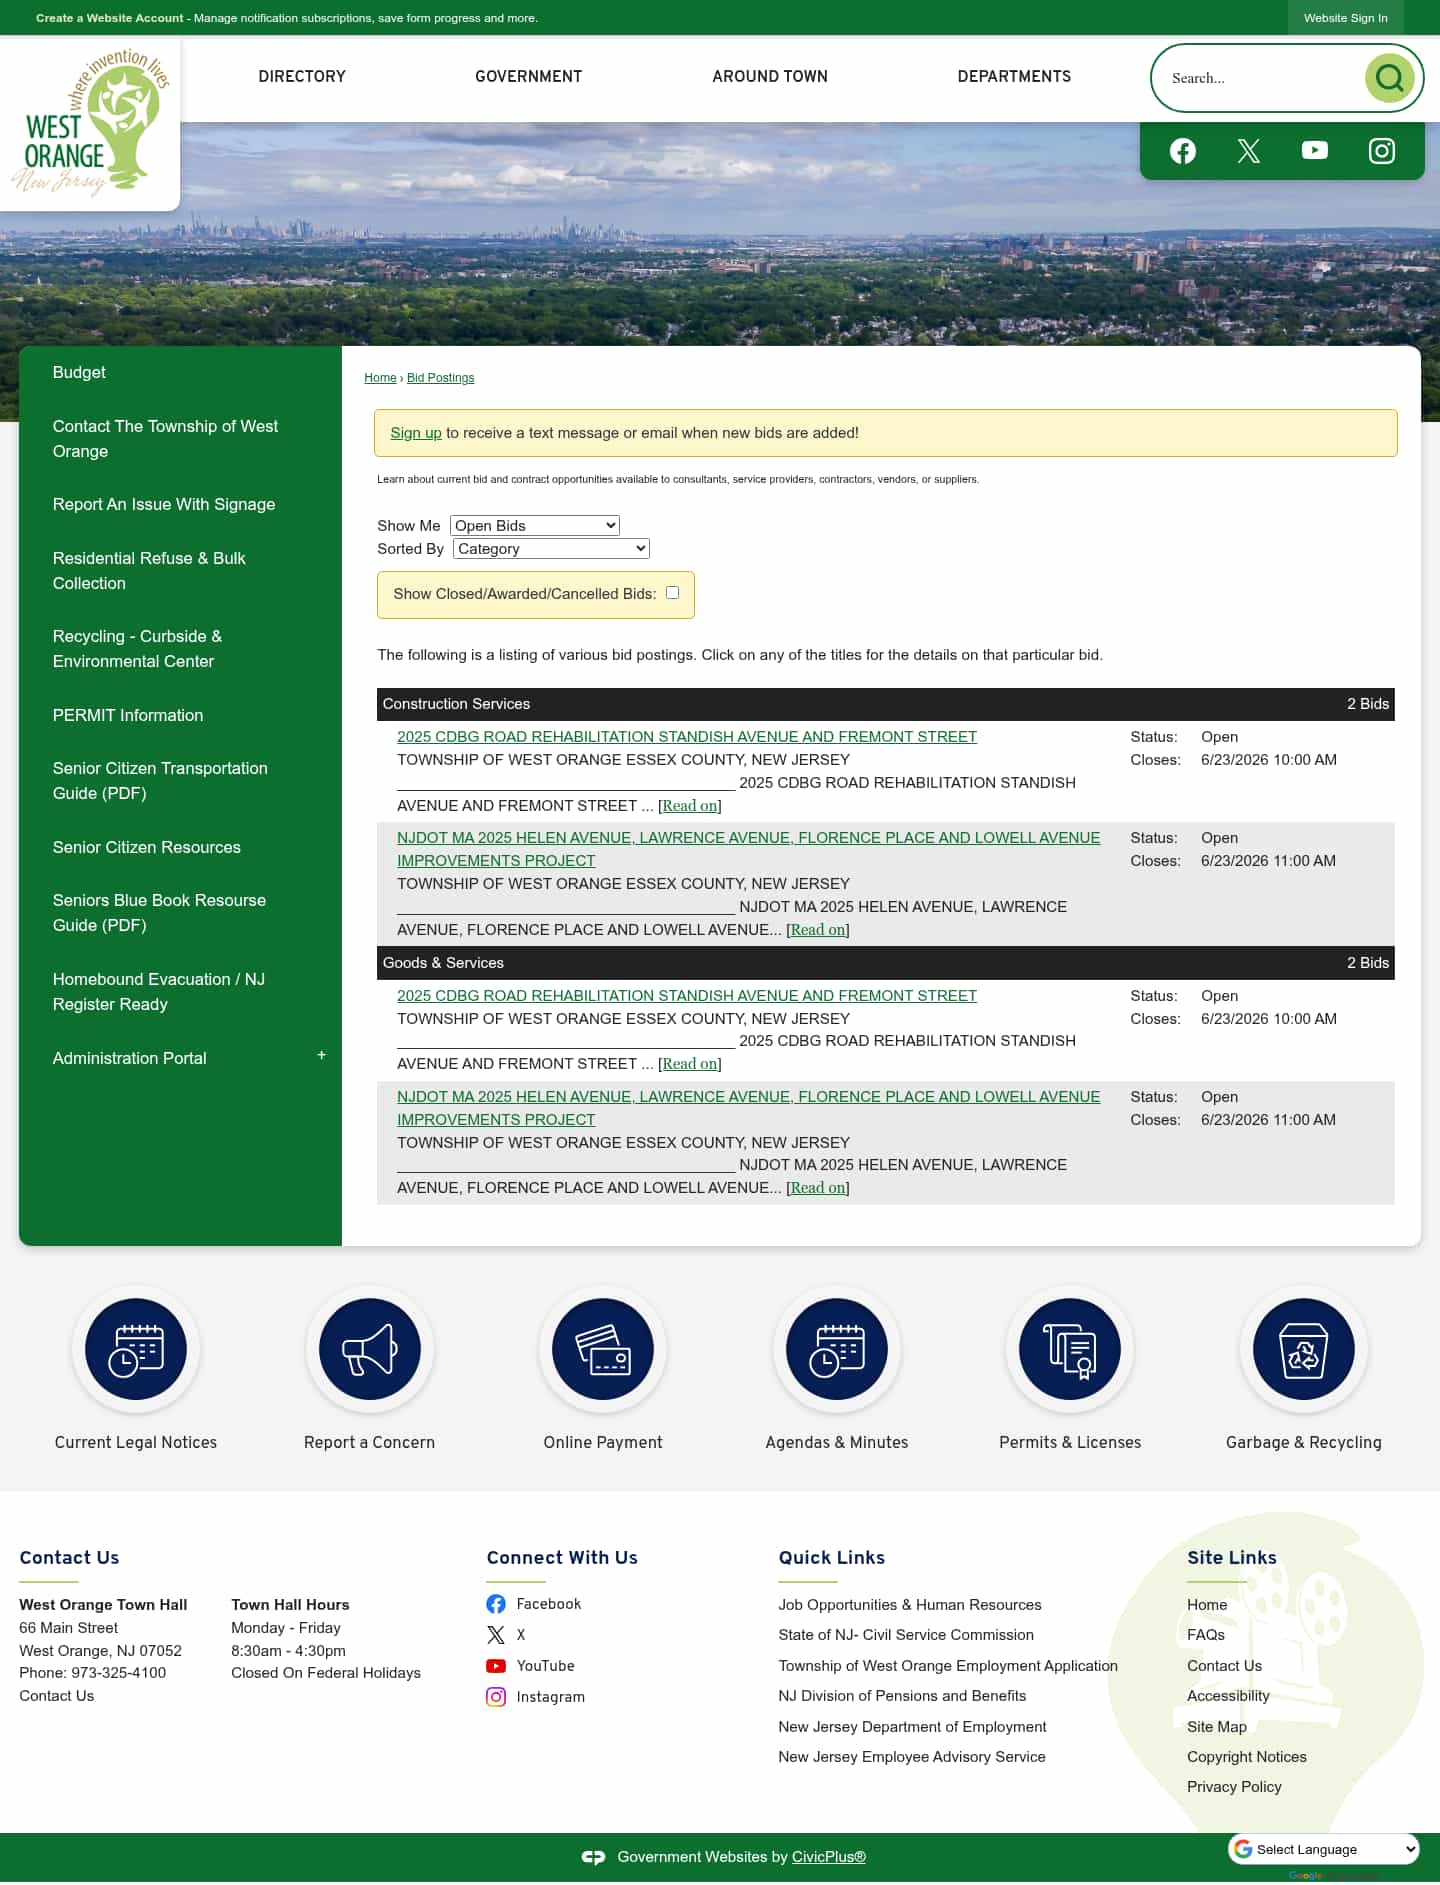Click the Permits & Licenses icon
Viewport: 1440px width, 1885px height.
1070,1349
